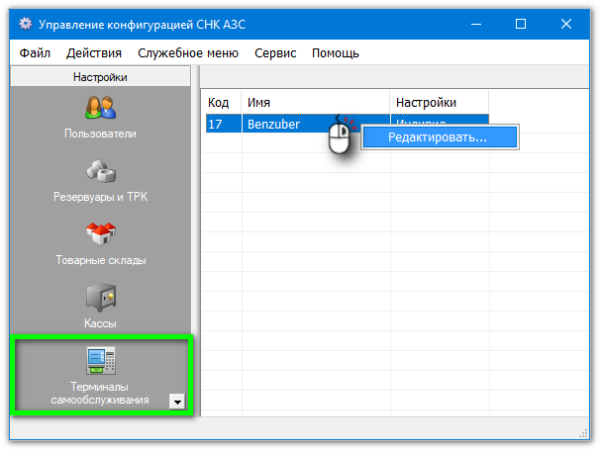This screenshot has height=450, width=600.
Task: Open the Действия menu
Action: click(x=94, y=53)
